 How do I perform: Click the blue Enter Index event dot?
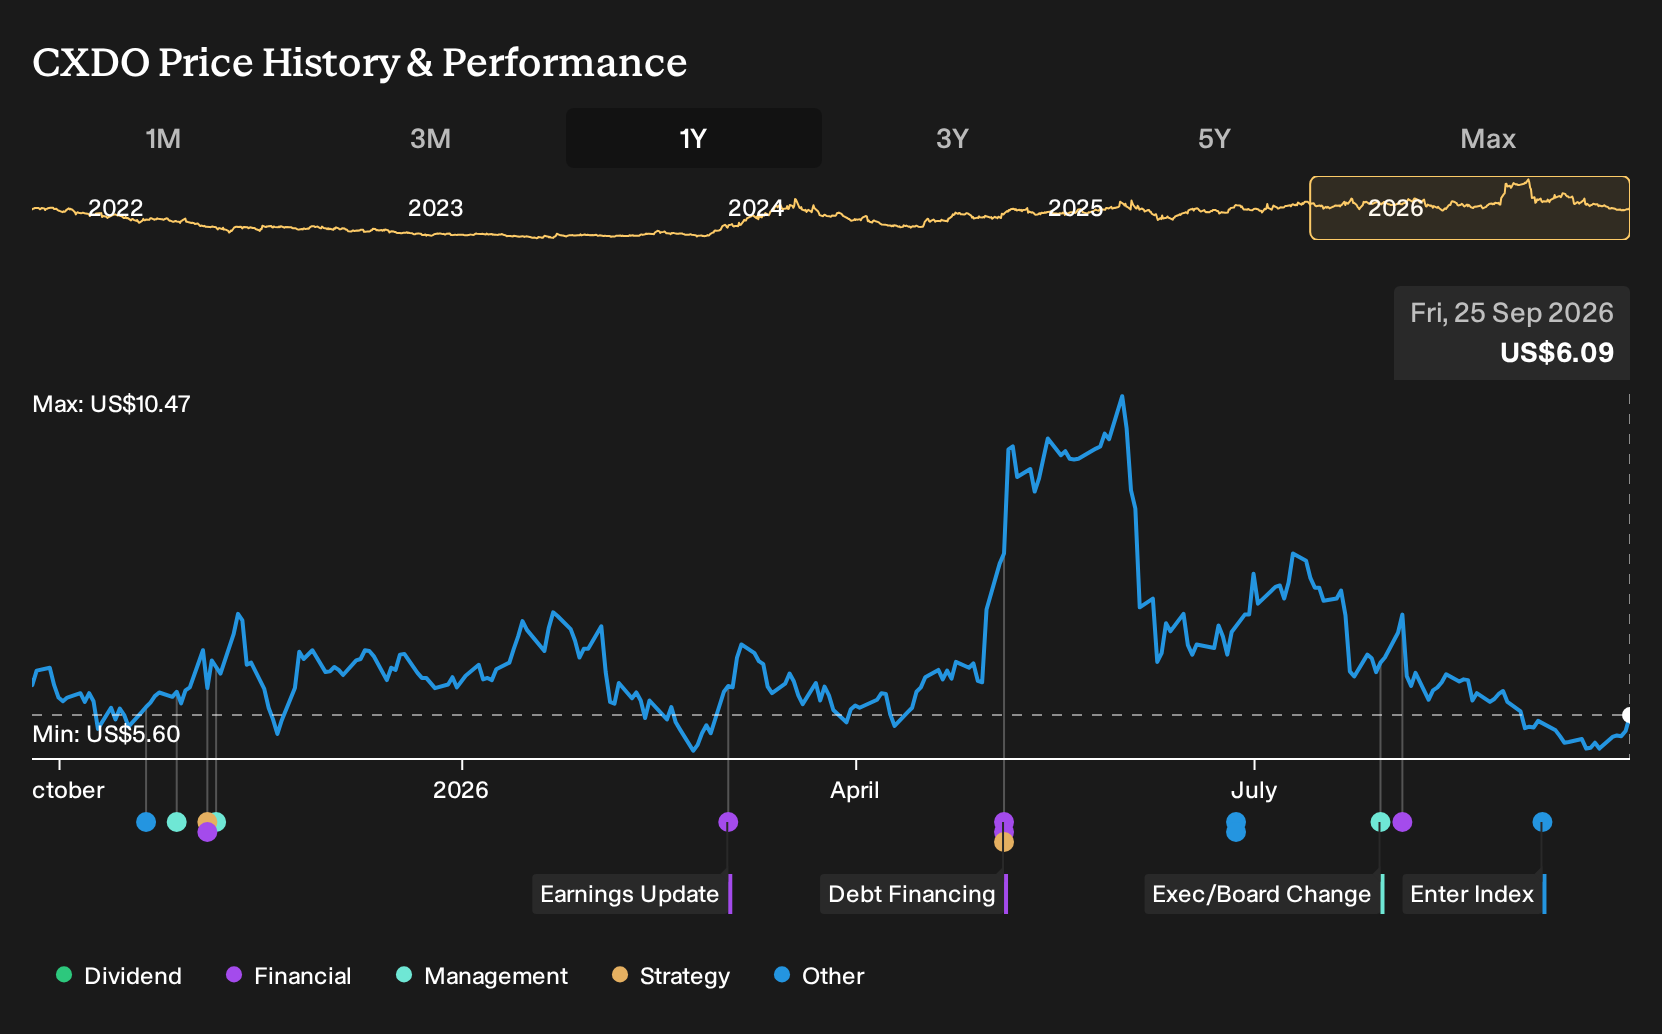(1542, 822)
